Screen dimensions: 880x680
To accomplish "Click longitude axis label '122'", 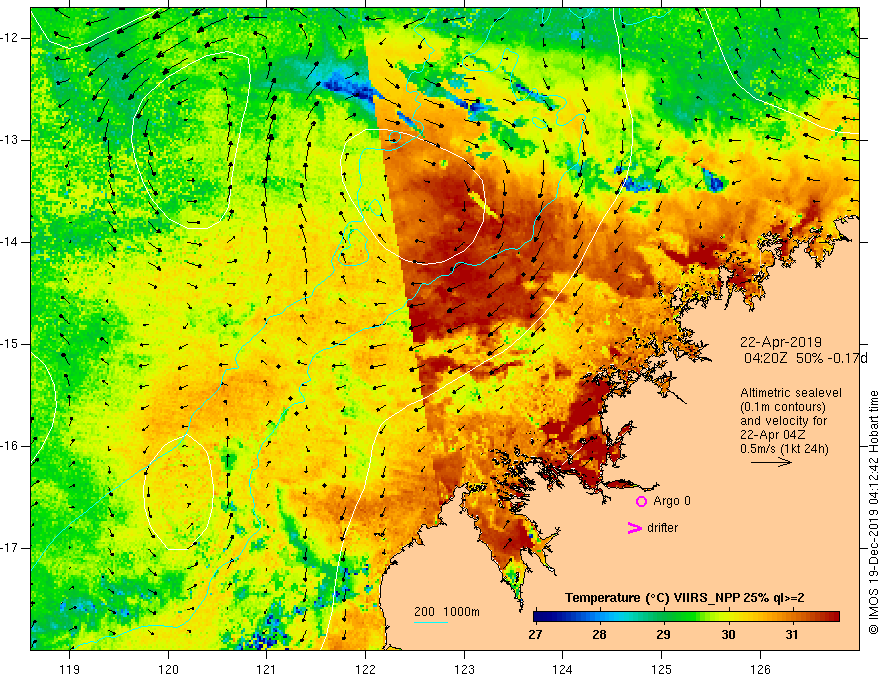I will coord(365,669).
